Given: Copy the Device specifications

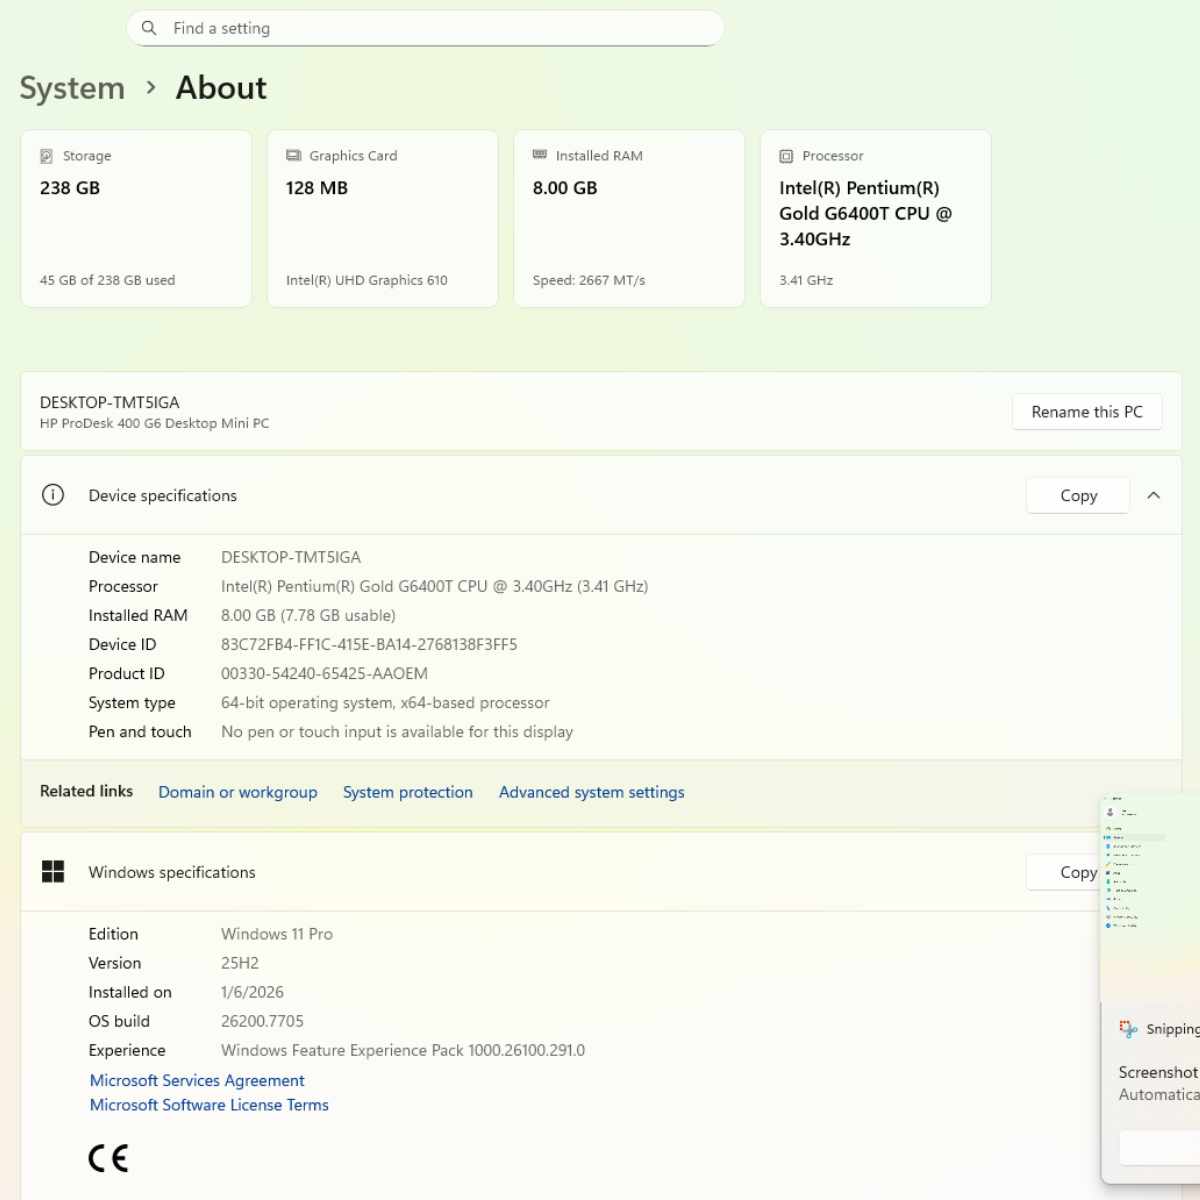Looking at the screenshot, I should tap(1078, 496).
